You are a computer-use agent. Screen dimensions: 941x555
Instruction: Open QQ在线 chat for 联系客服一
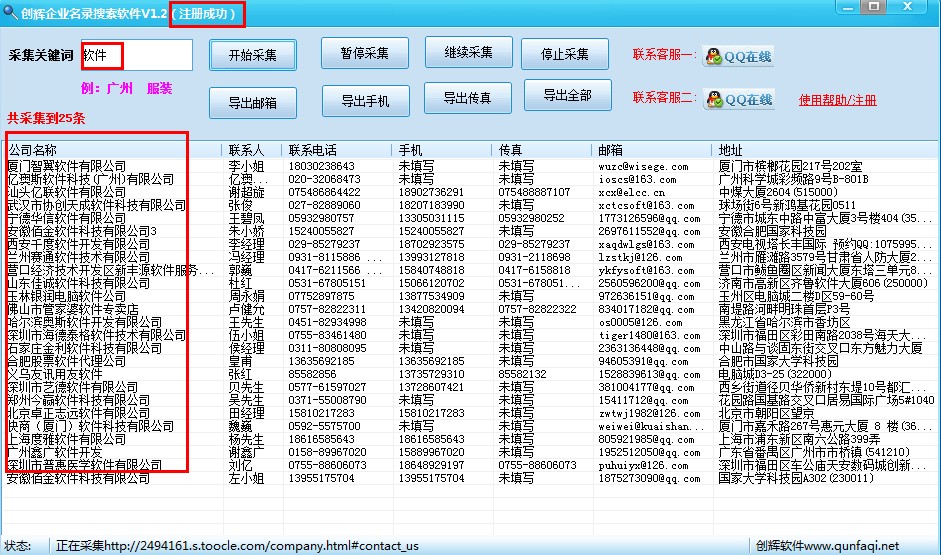(x=738, y=56)
